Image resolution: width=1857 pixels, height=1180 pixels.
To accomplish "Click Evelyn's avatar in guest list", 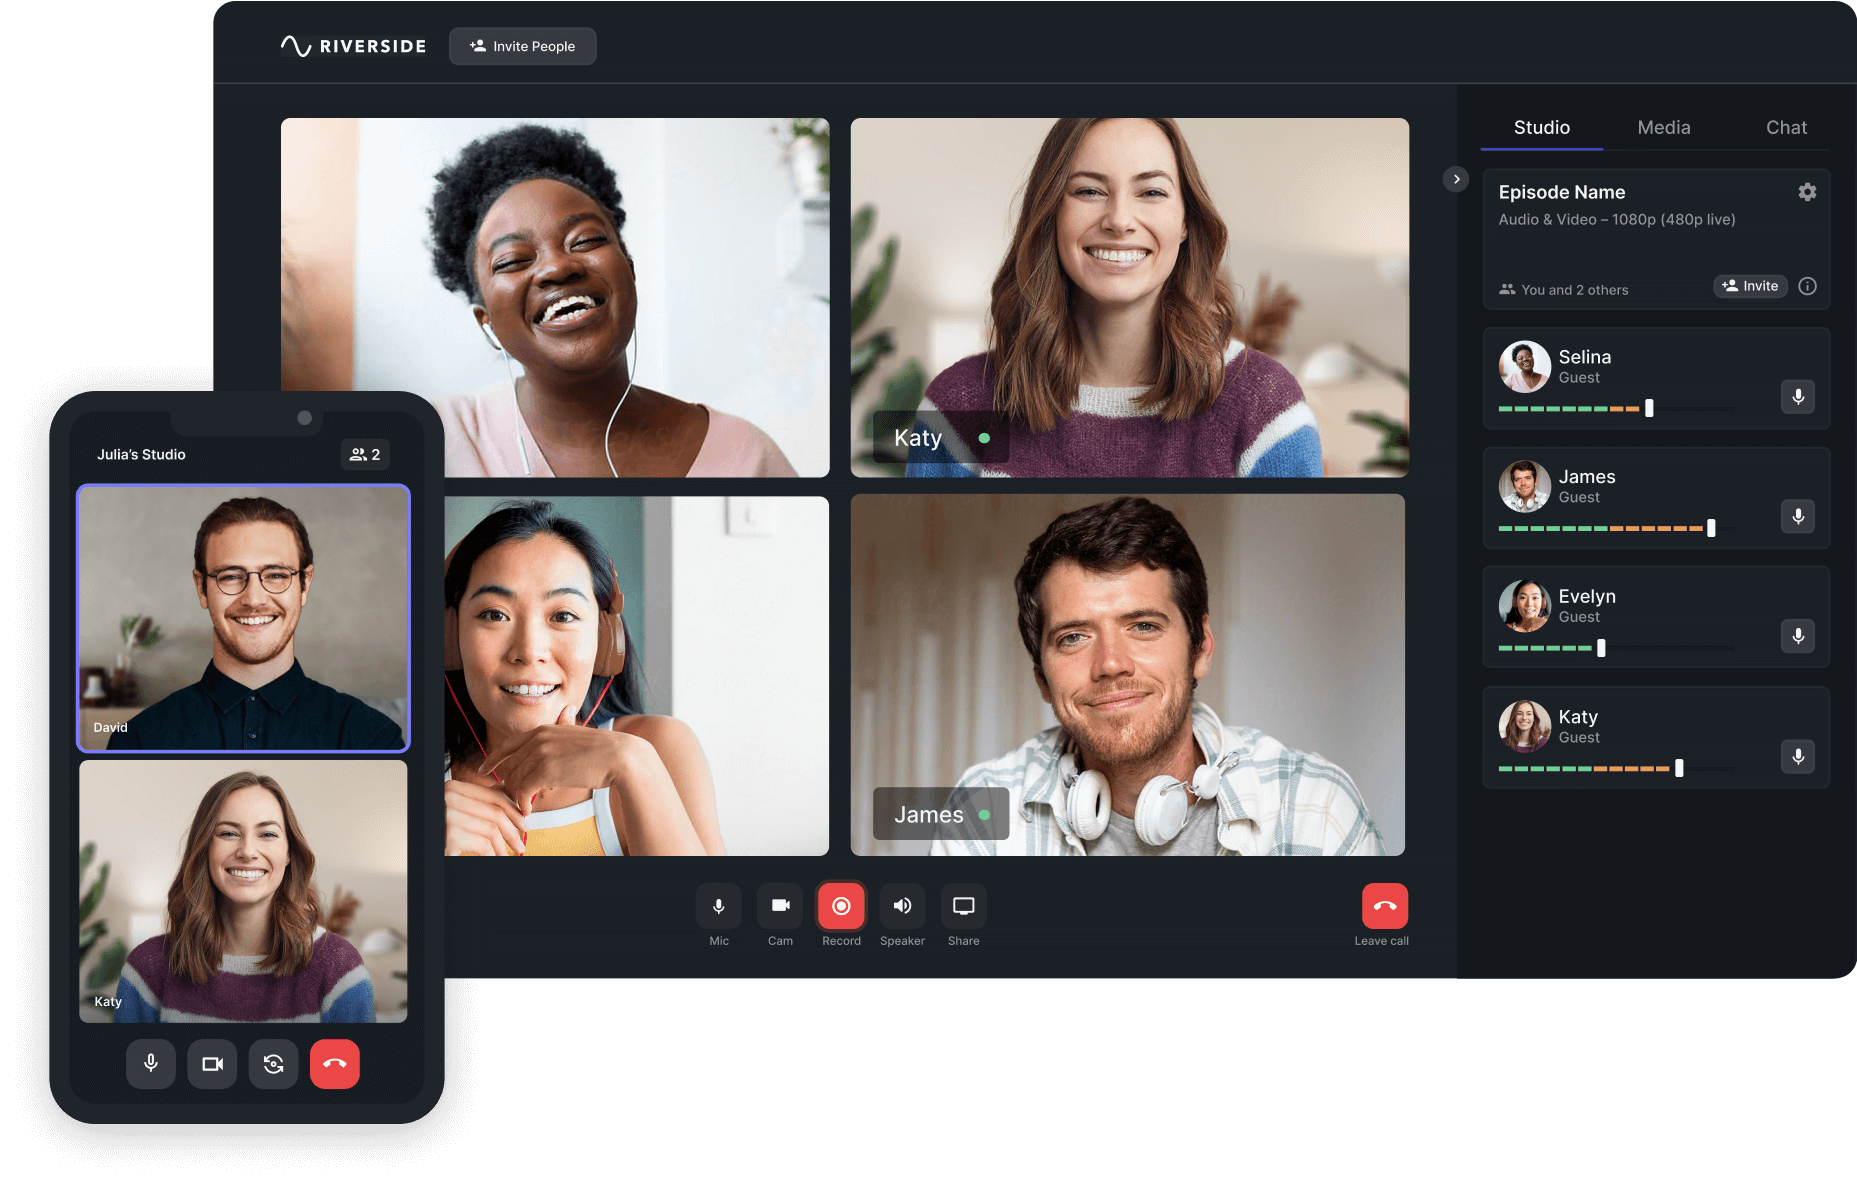I will point(1524,606).
